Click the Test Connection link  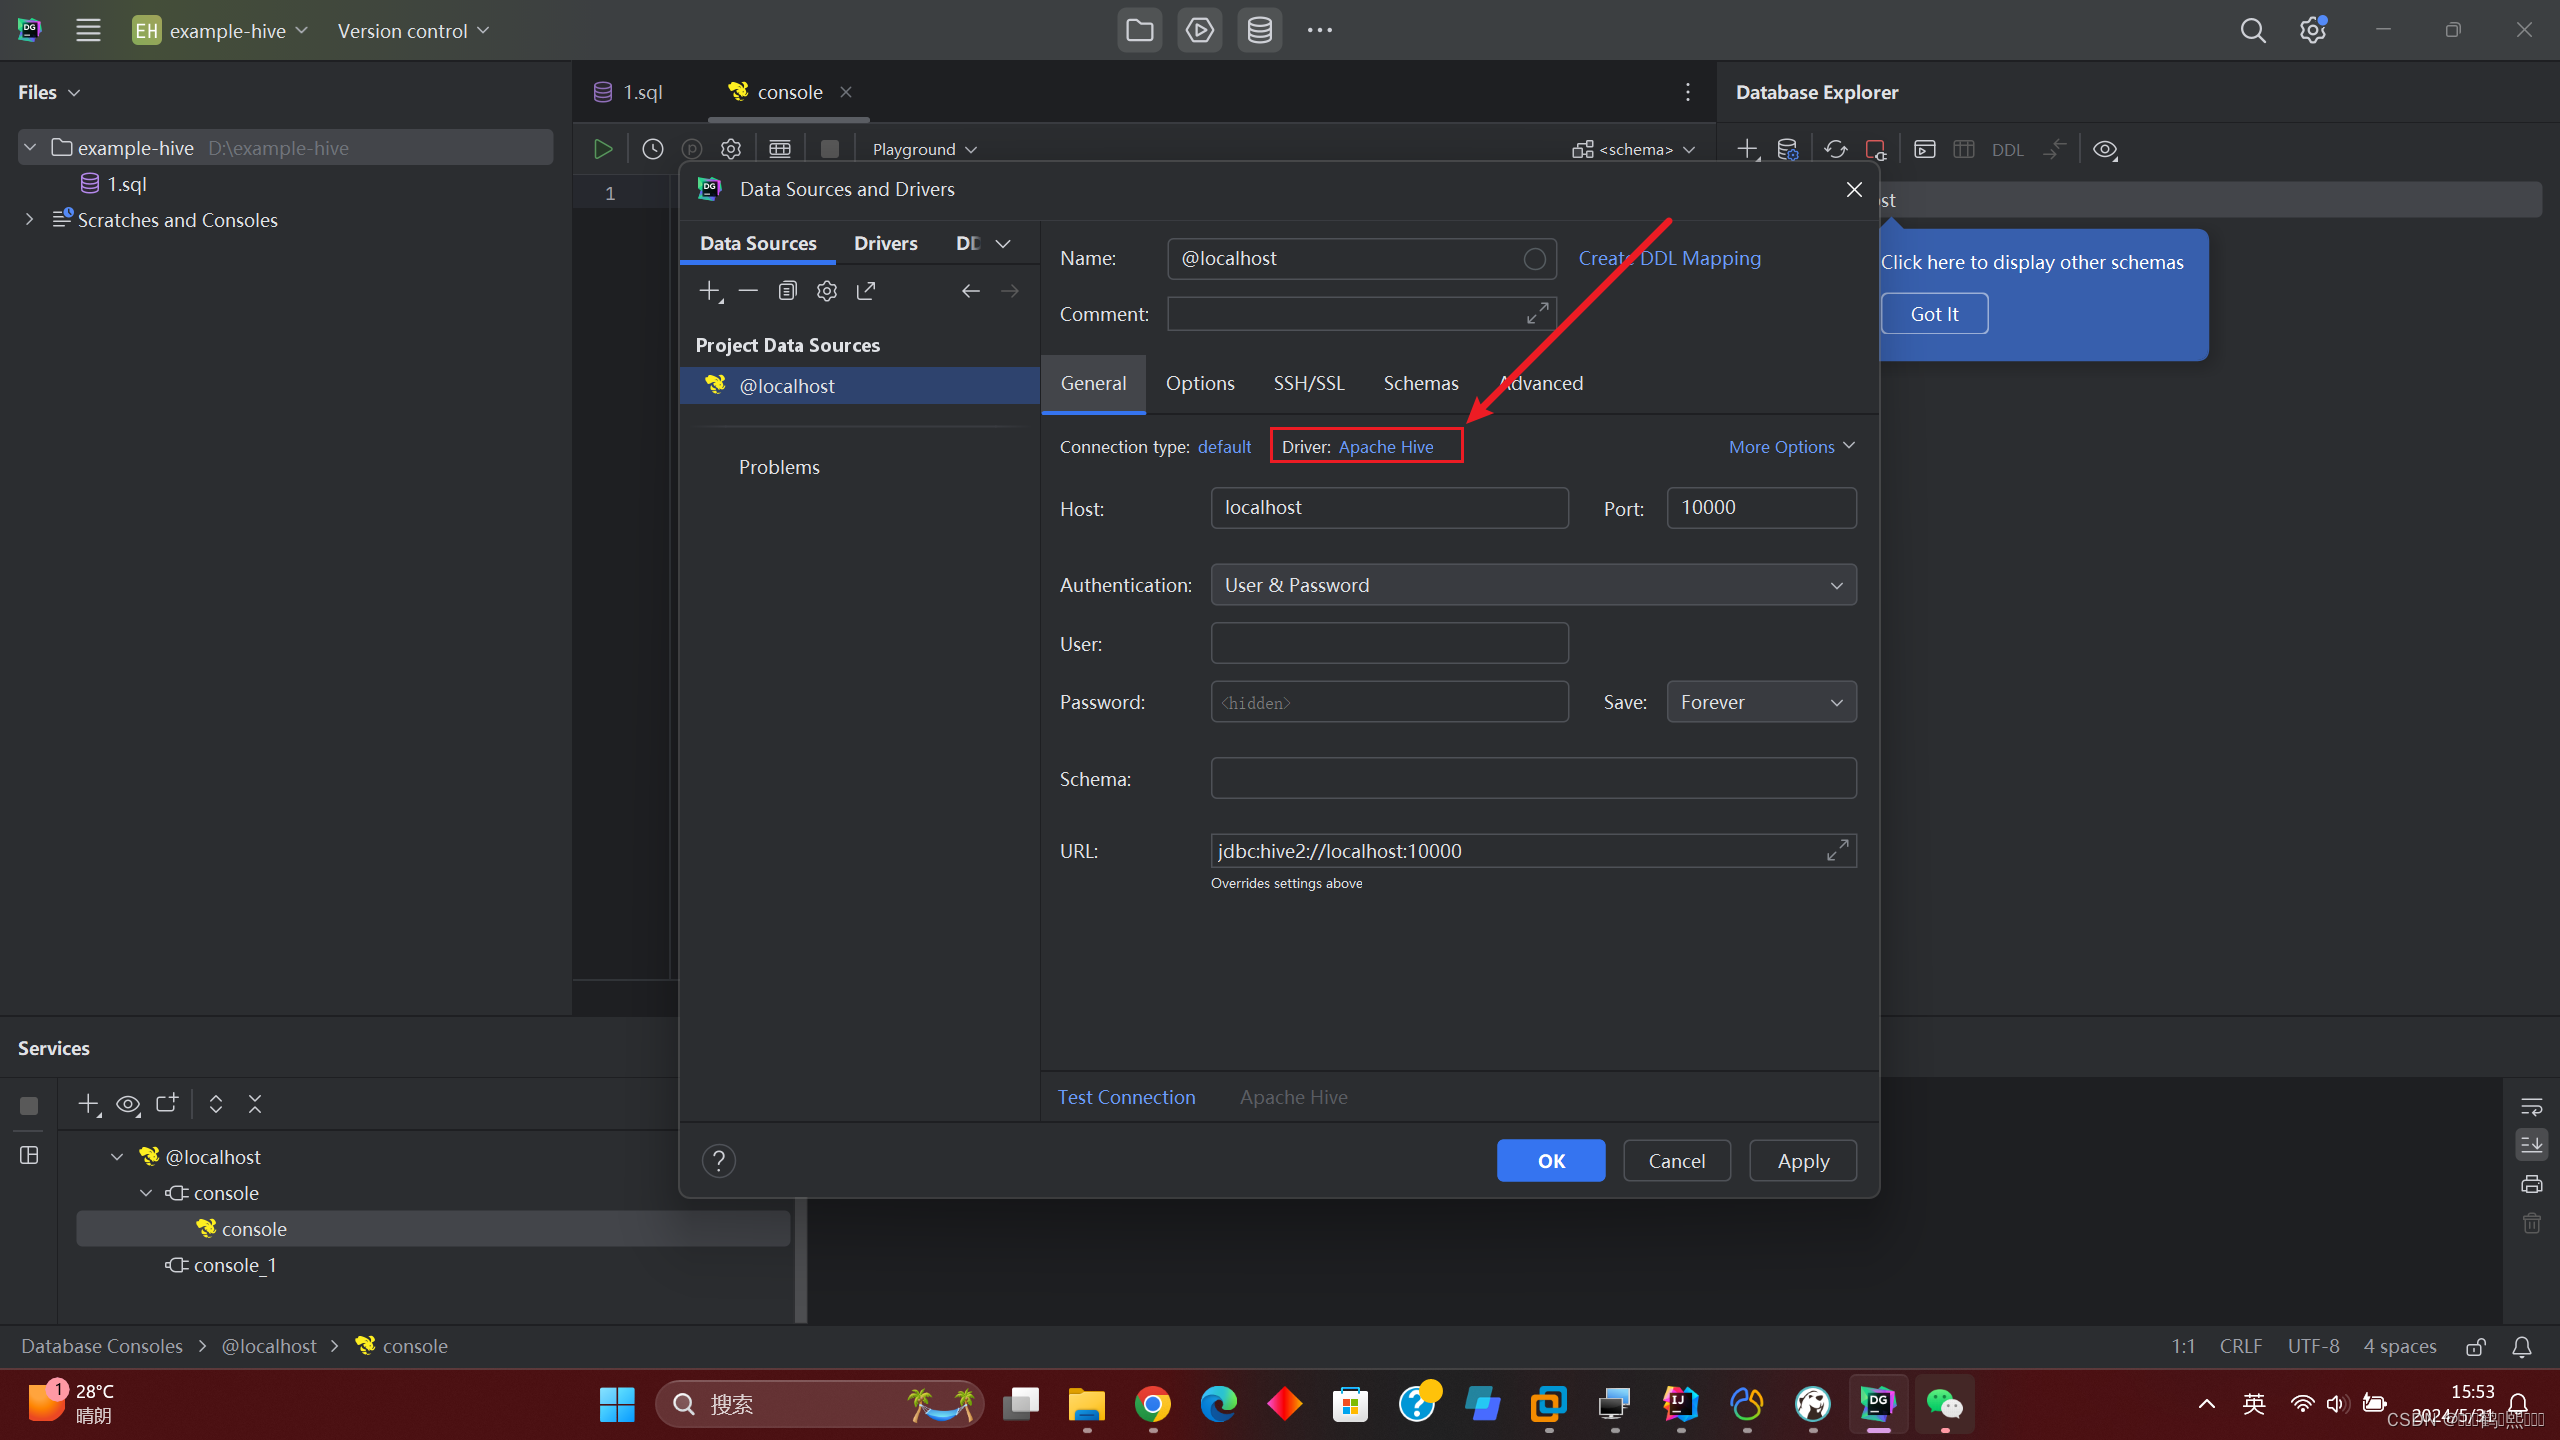[x=1126, y=1097]
